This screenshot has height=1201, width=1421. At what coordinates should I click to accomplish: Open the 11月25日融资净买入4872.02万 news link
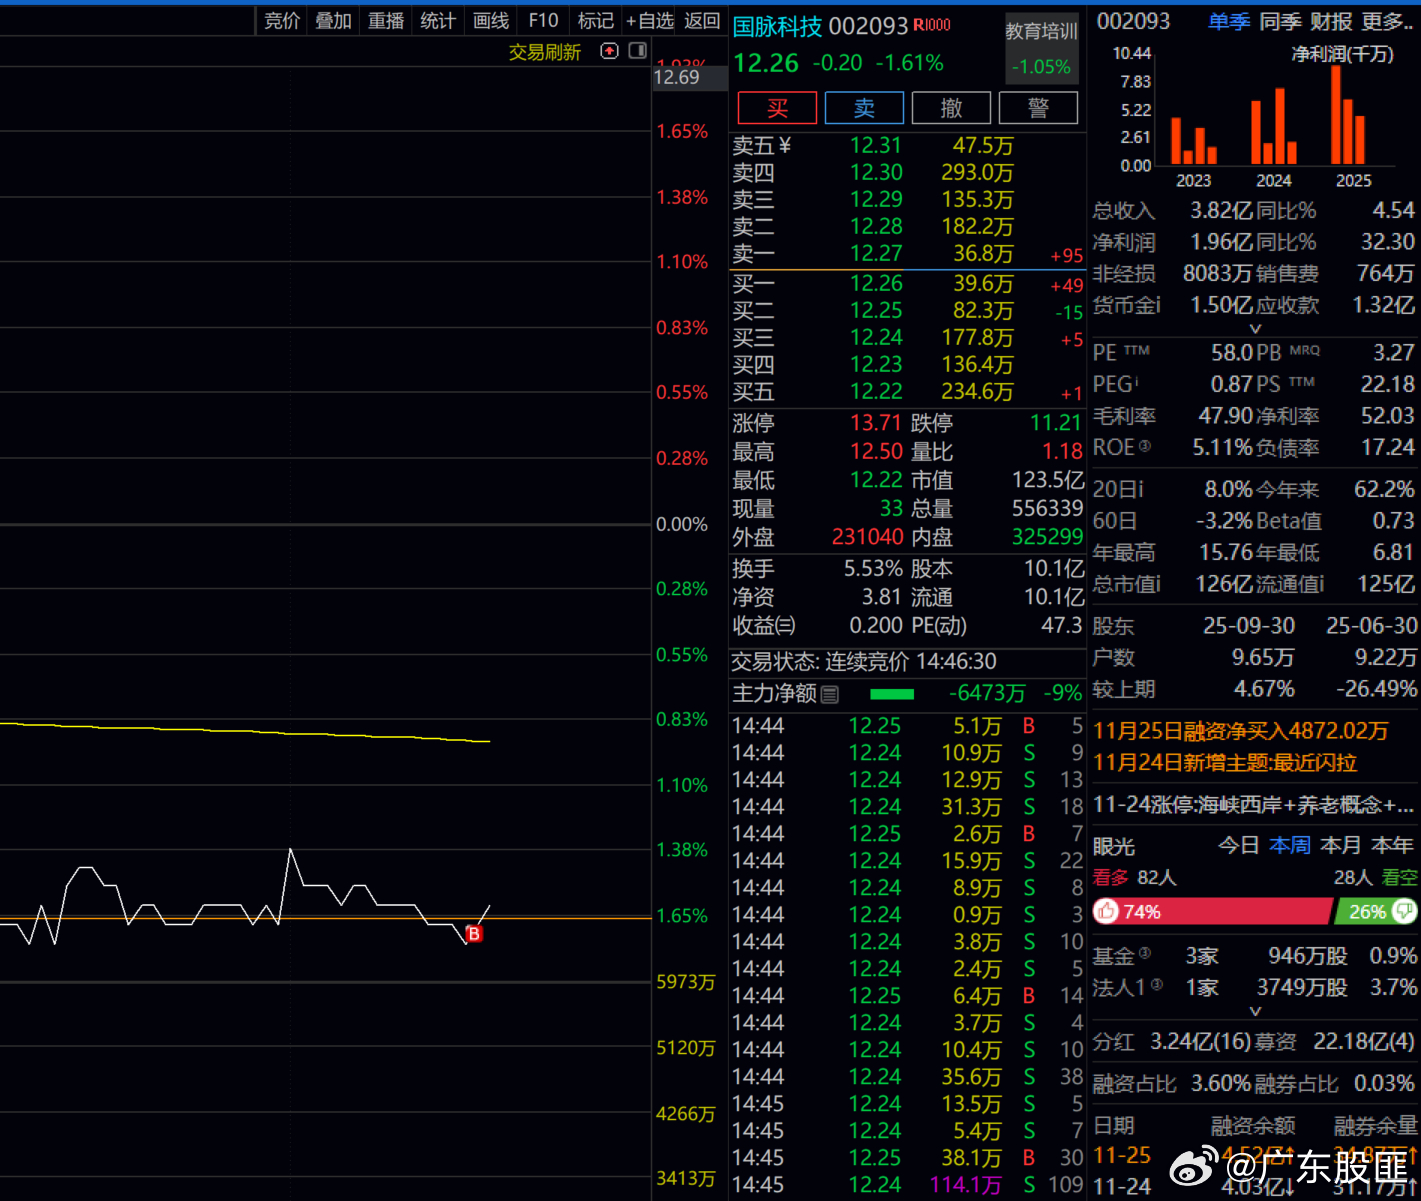click(1241, 731)
